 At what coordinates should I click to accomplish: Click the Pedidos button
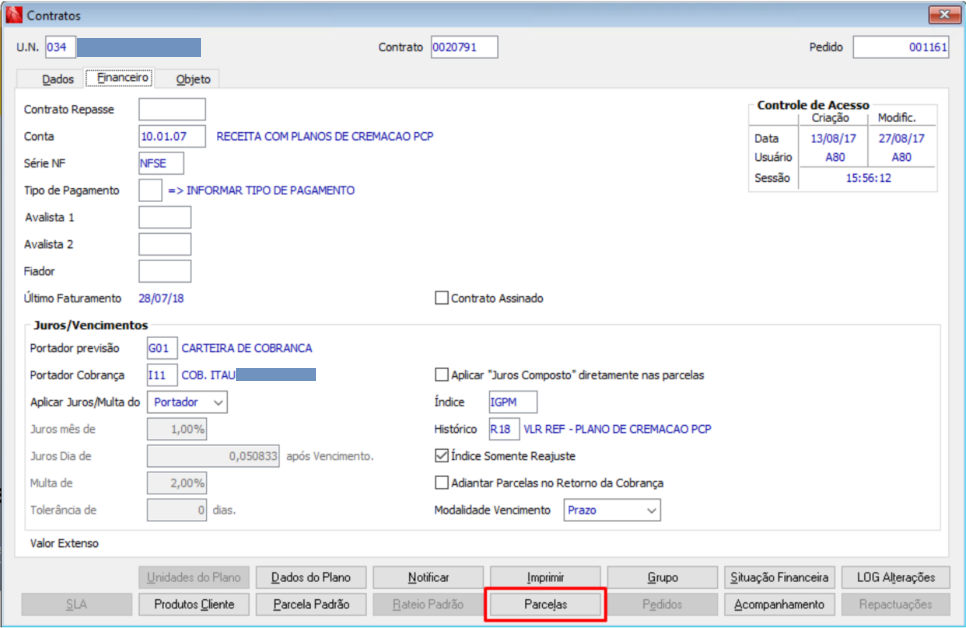pyautogui.click(x=662, y=605)
